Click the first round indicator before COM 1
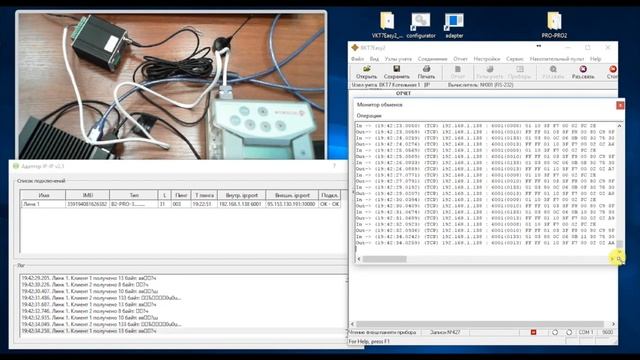This screenshot has height=360, width=640. click(x=555, y=332)
